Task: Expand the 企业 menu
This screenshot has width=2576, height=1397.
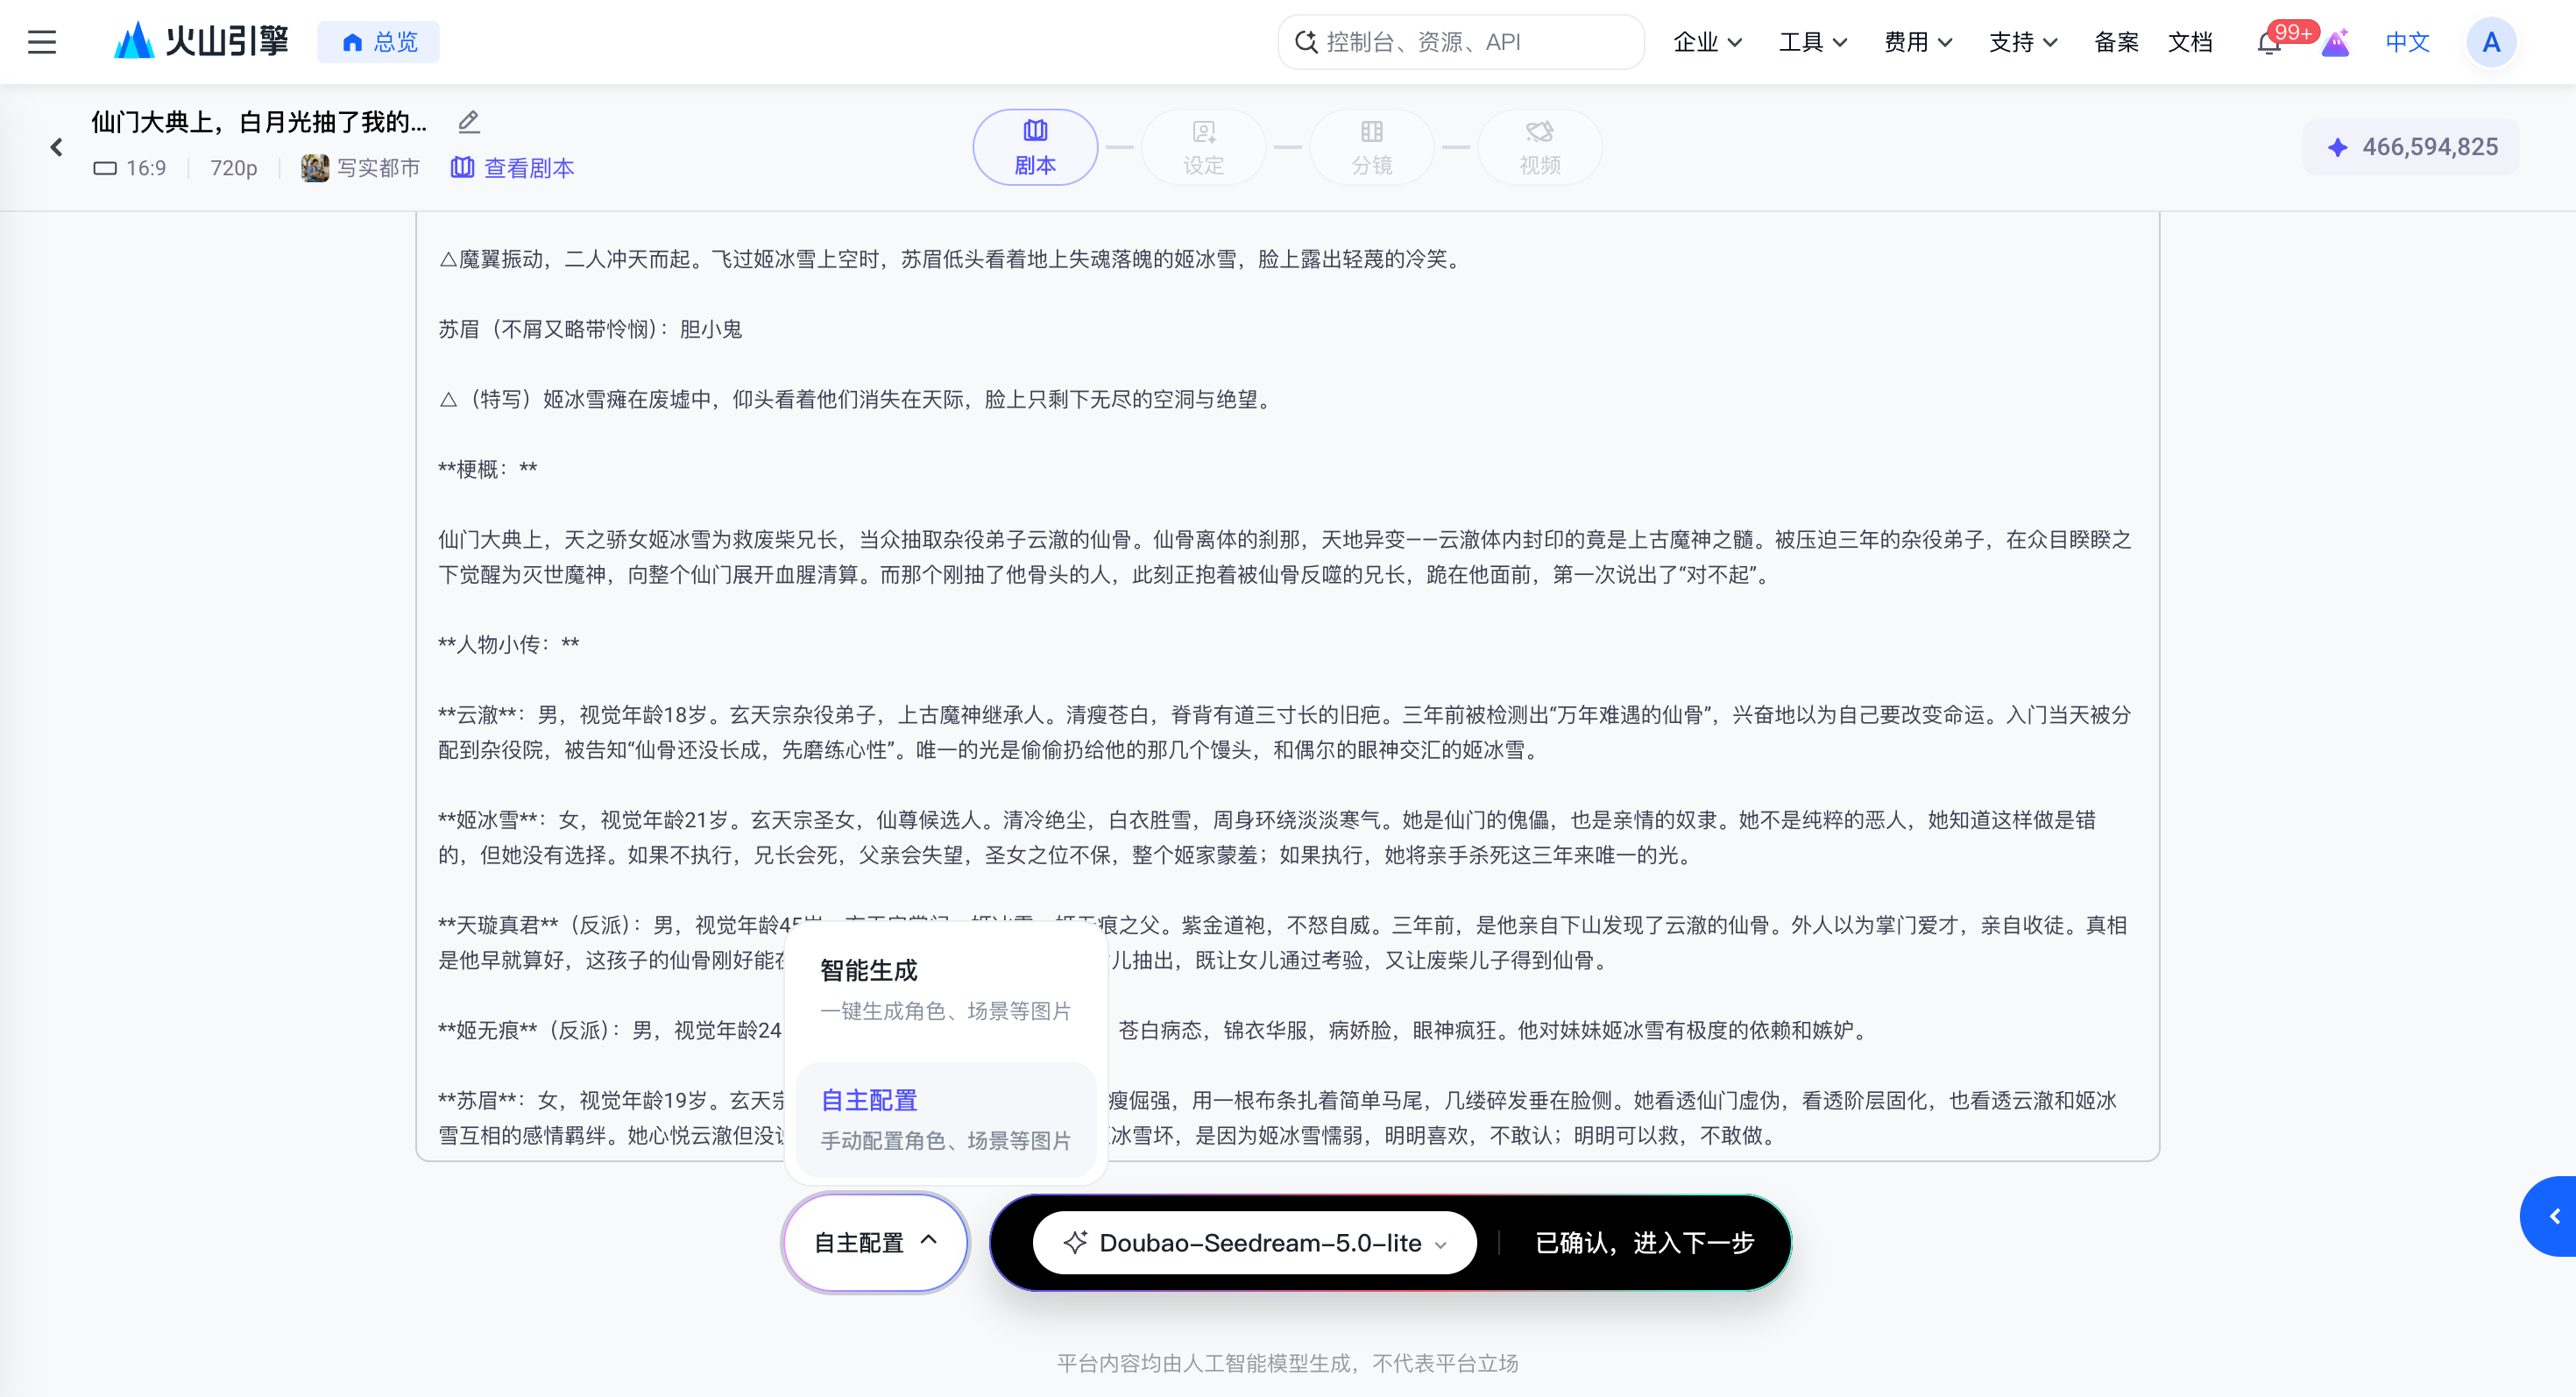Action: coord(1708,42)
